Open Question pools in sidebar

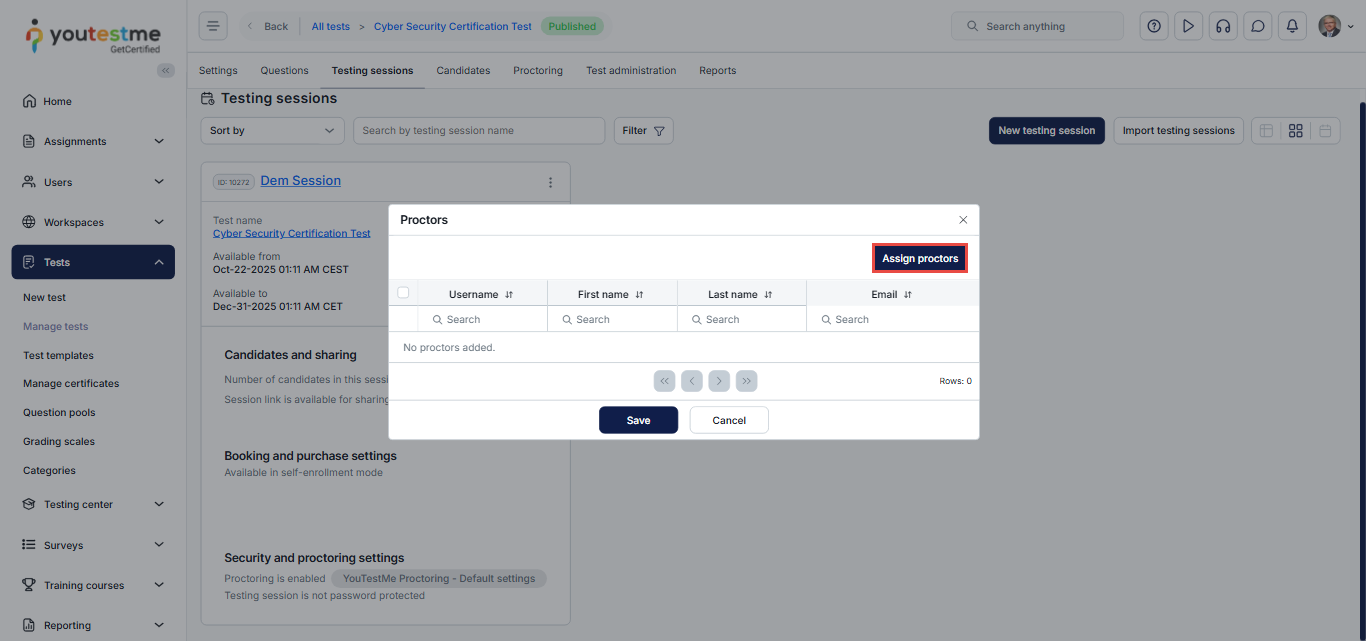[59, 412]
